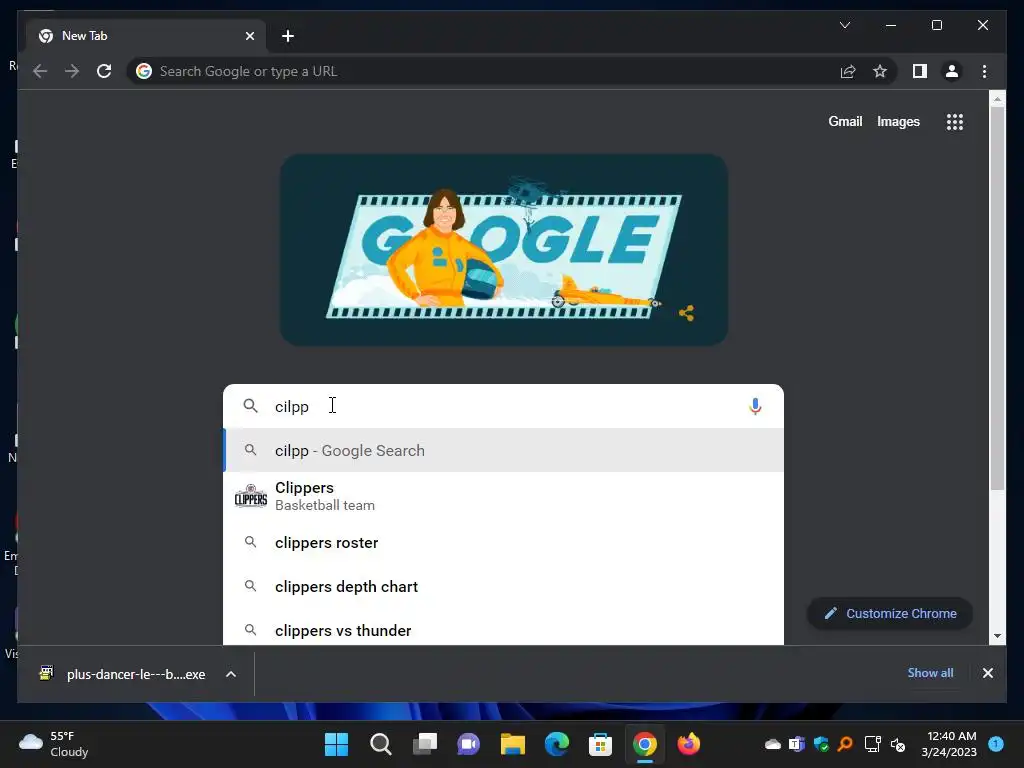
Task: Open File Explorer from taskbar
Action: coord(513,744)
